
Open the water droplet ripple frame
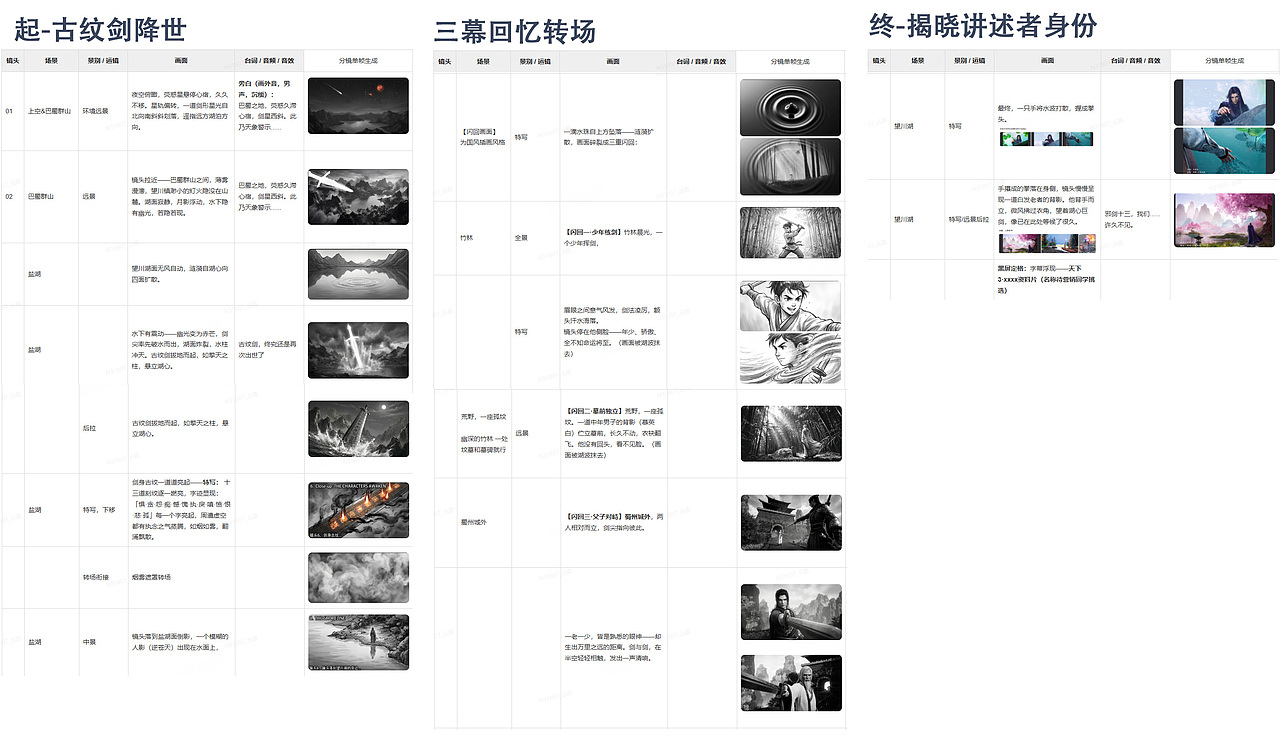(x=791, y=107)
